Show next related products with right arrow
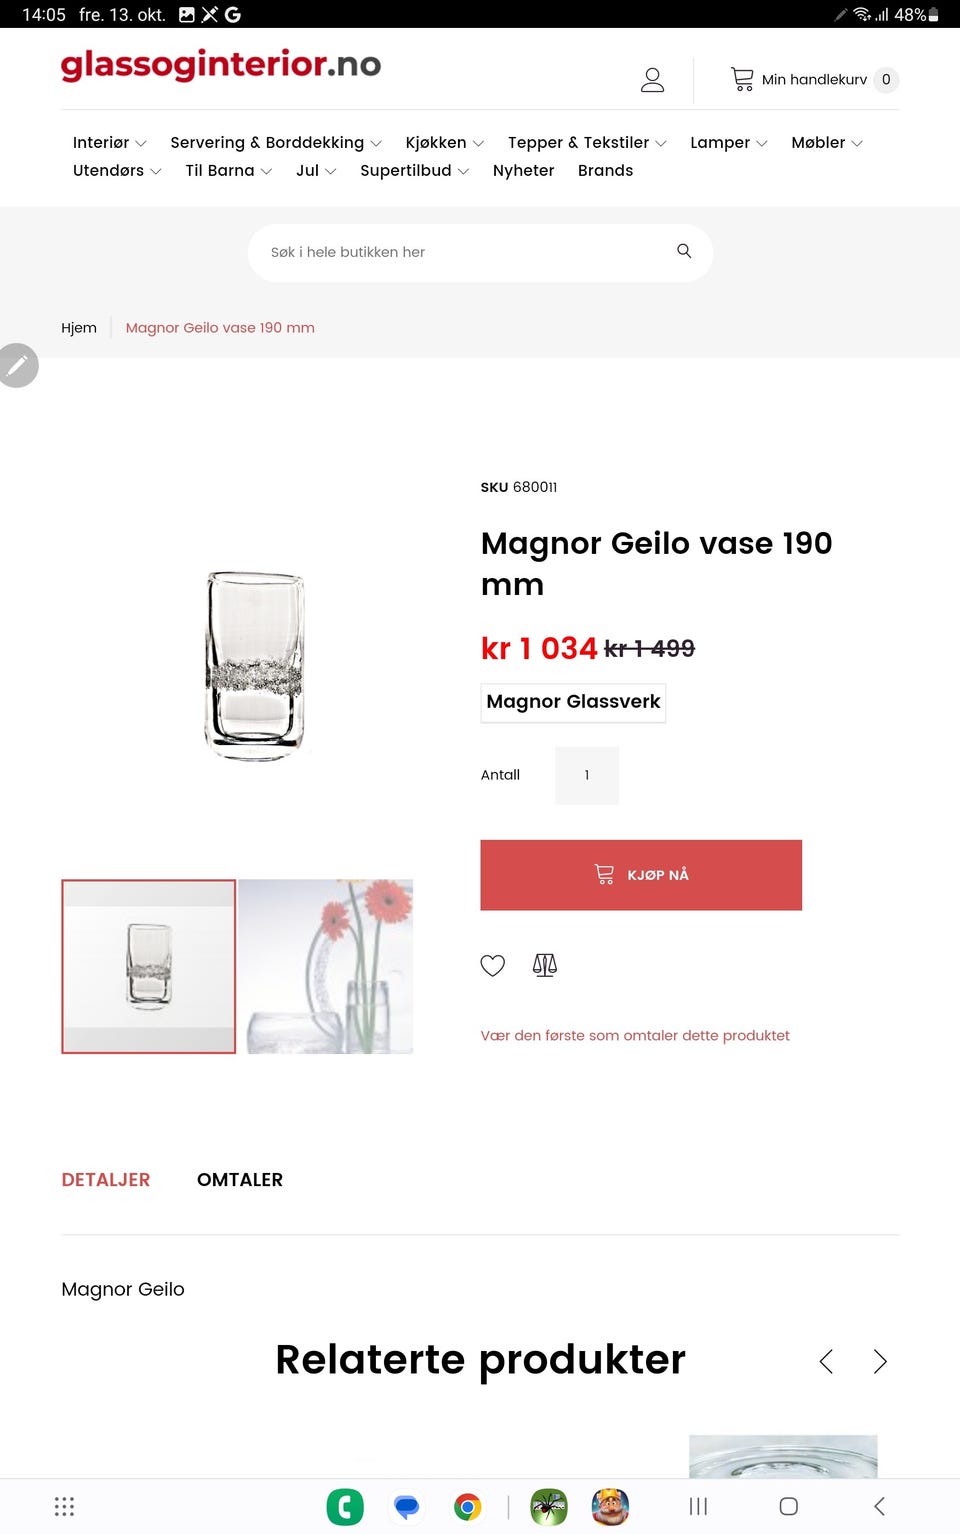Image resolution: width=960 pixels, height=1534 pixels. (880, 1361)
